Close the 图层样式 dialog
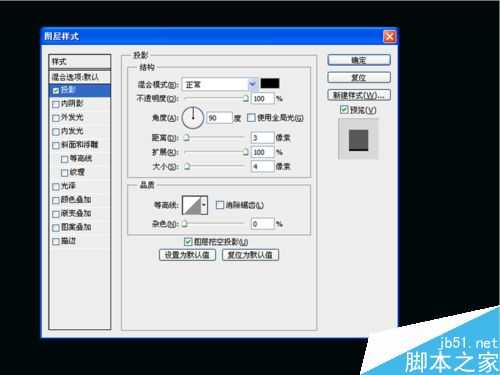Viewport: 500px width, 375px height. 390,36
